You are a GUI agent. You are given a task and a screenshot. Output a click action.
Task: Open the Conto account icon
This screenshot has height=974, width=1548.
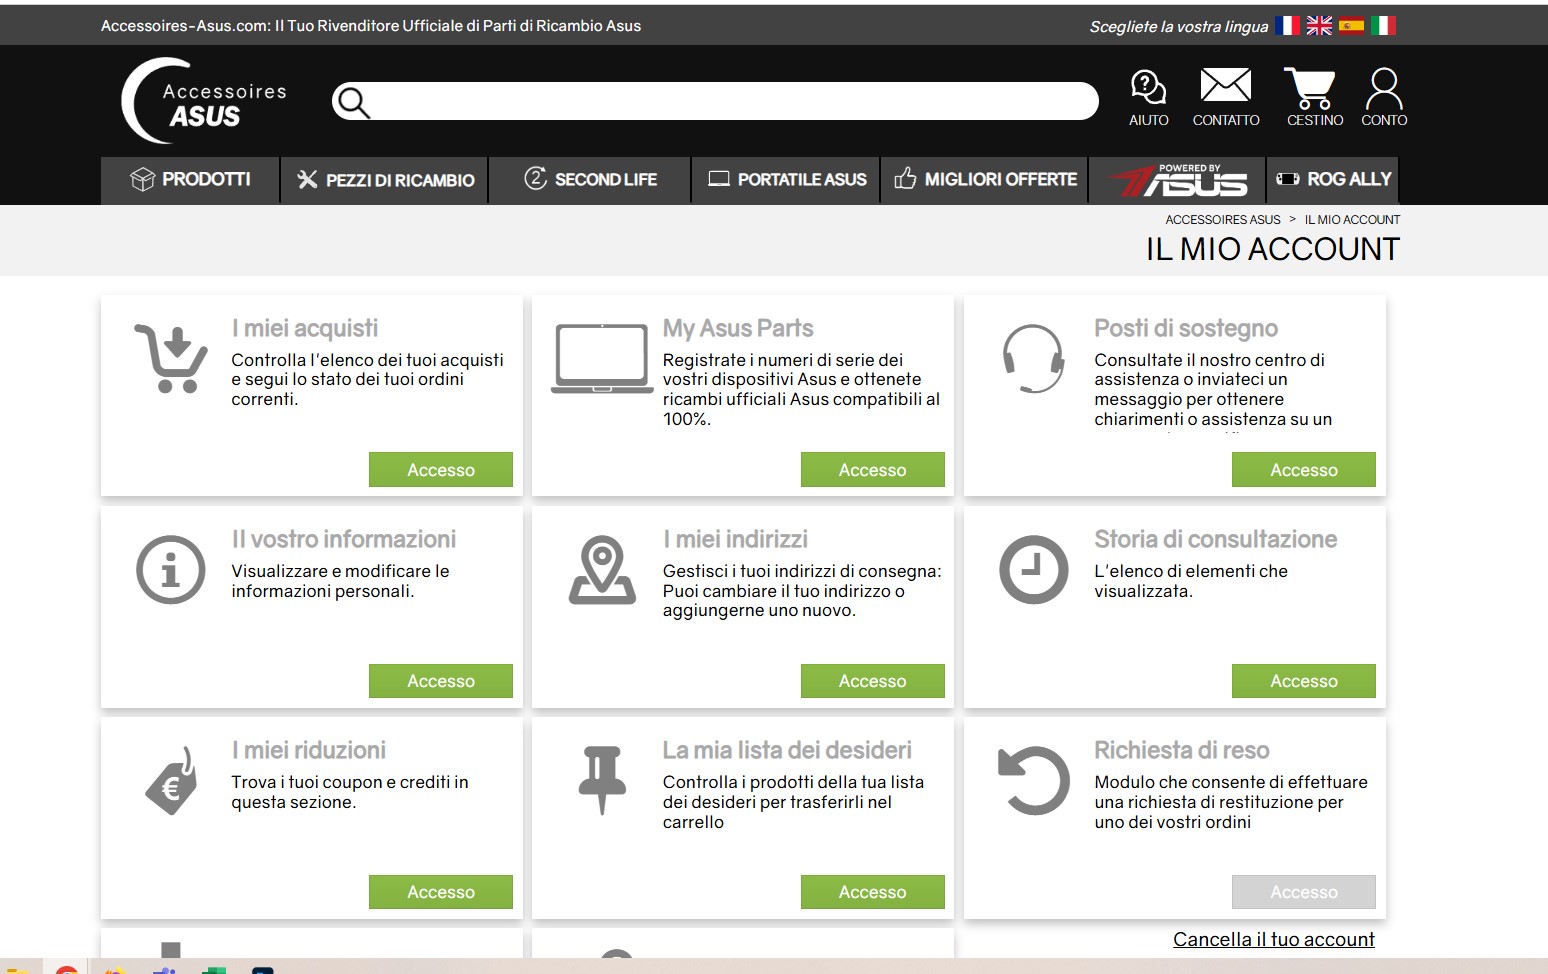click(x=1384, y=98)
